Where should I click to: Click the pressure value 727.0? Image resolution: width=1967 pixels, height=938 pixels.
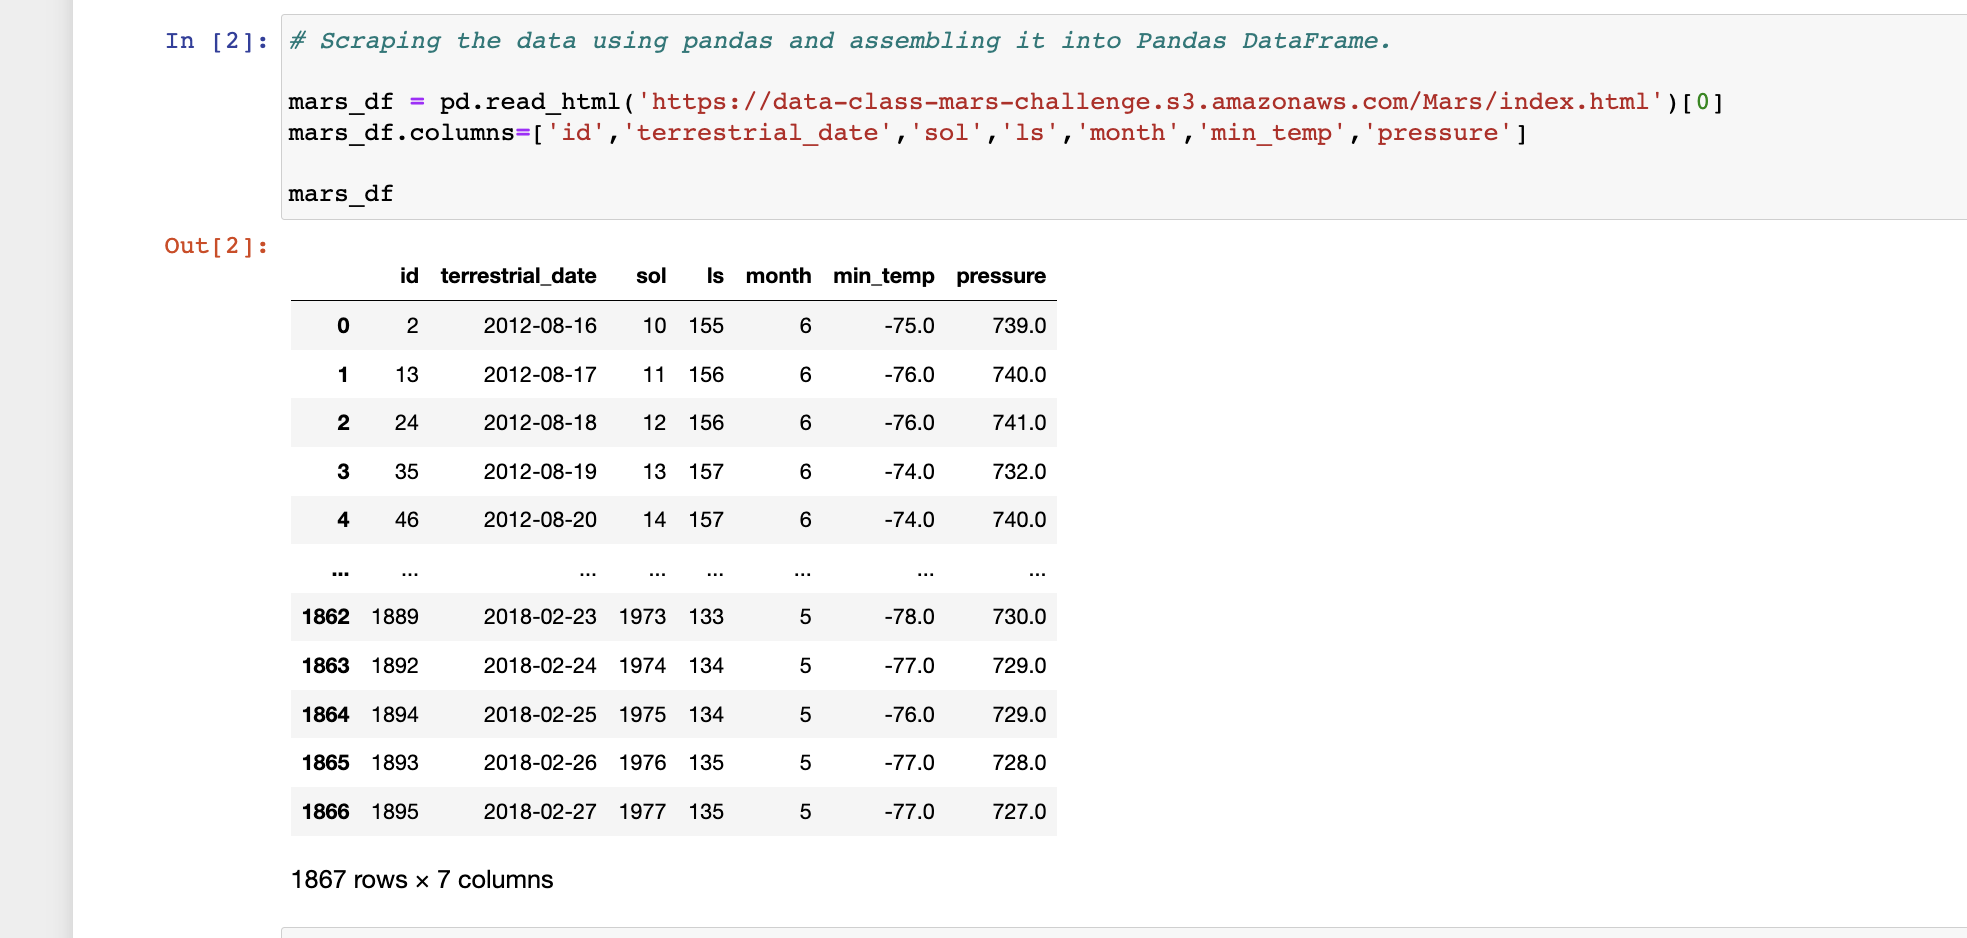(x=1019, y=811)
